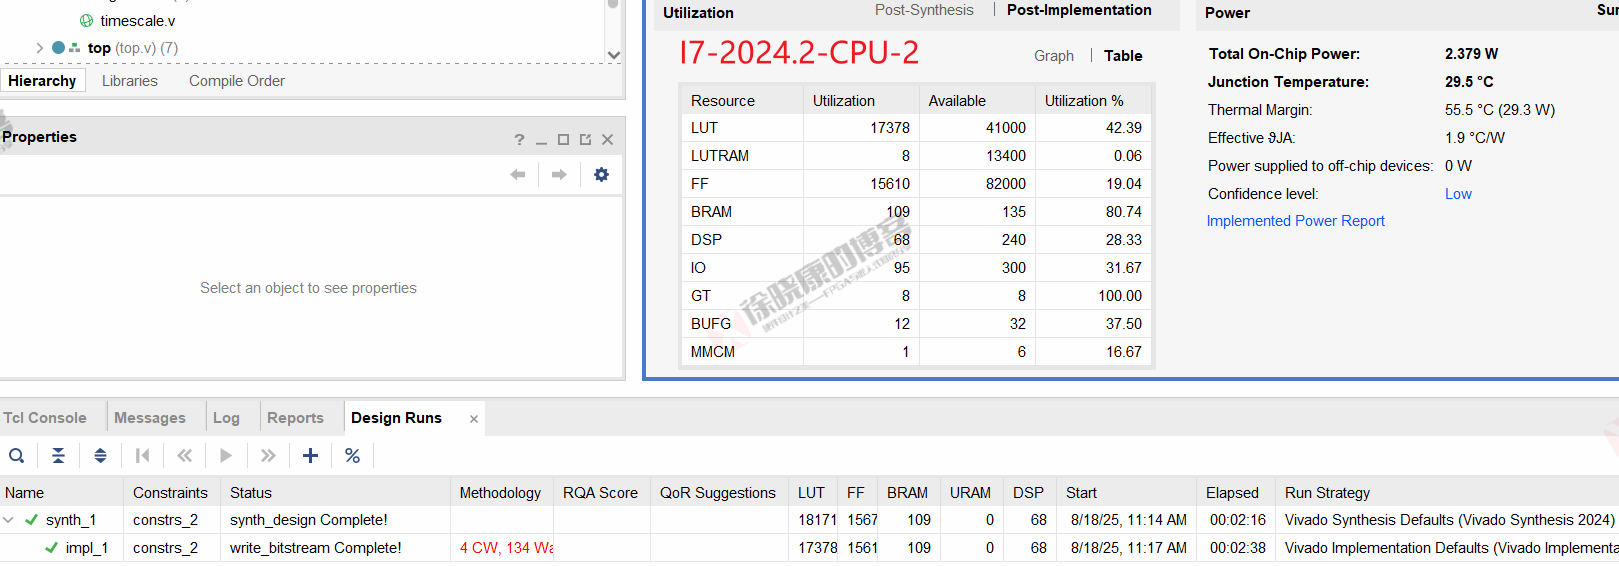Click the timescale.v file icon
1619x566 pixels.
(x=86, y=21)
